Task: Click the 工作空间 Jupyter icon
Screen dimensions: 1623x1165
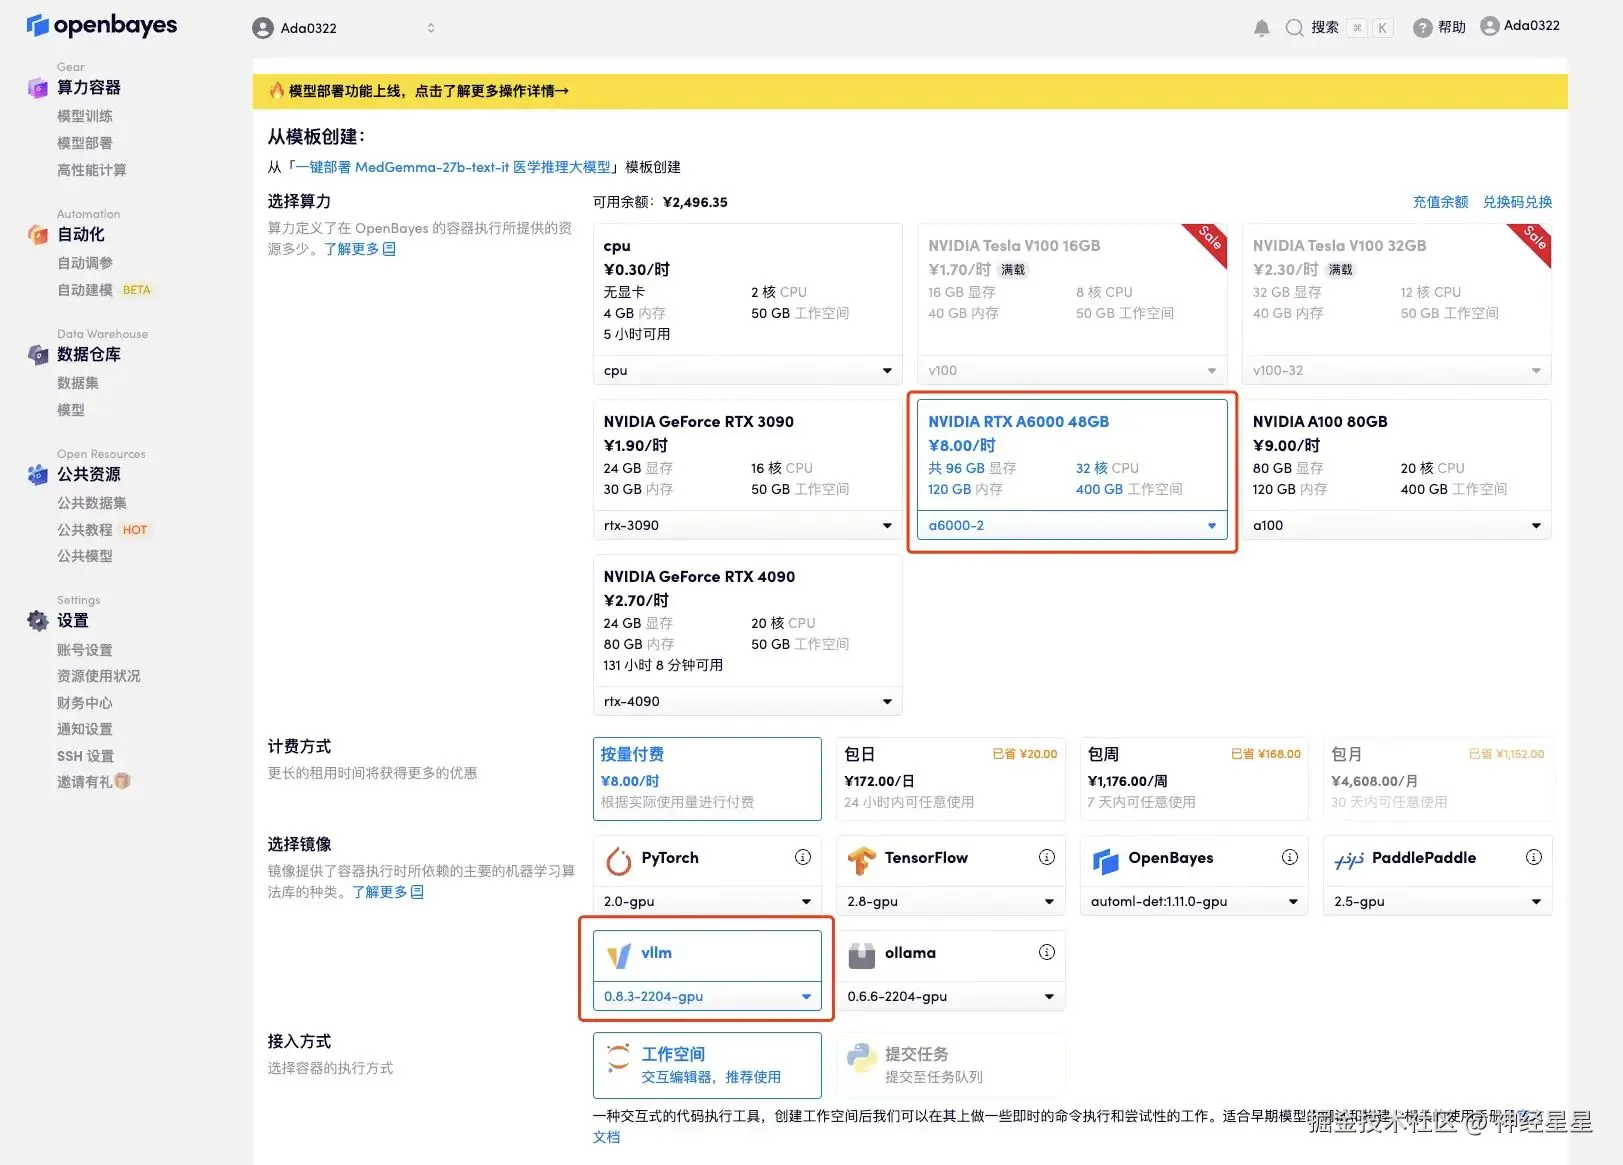Action: pyautogui.click(x=619, y=1057)
